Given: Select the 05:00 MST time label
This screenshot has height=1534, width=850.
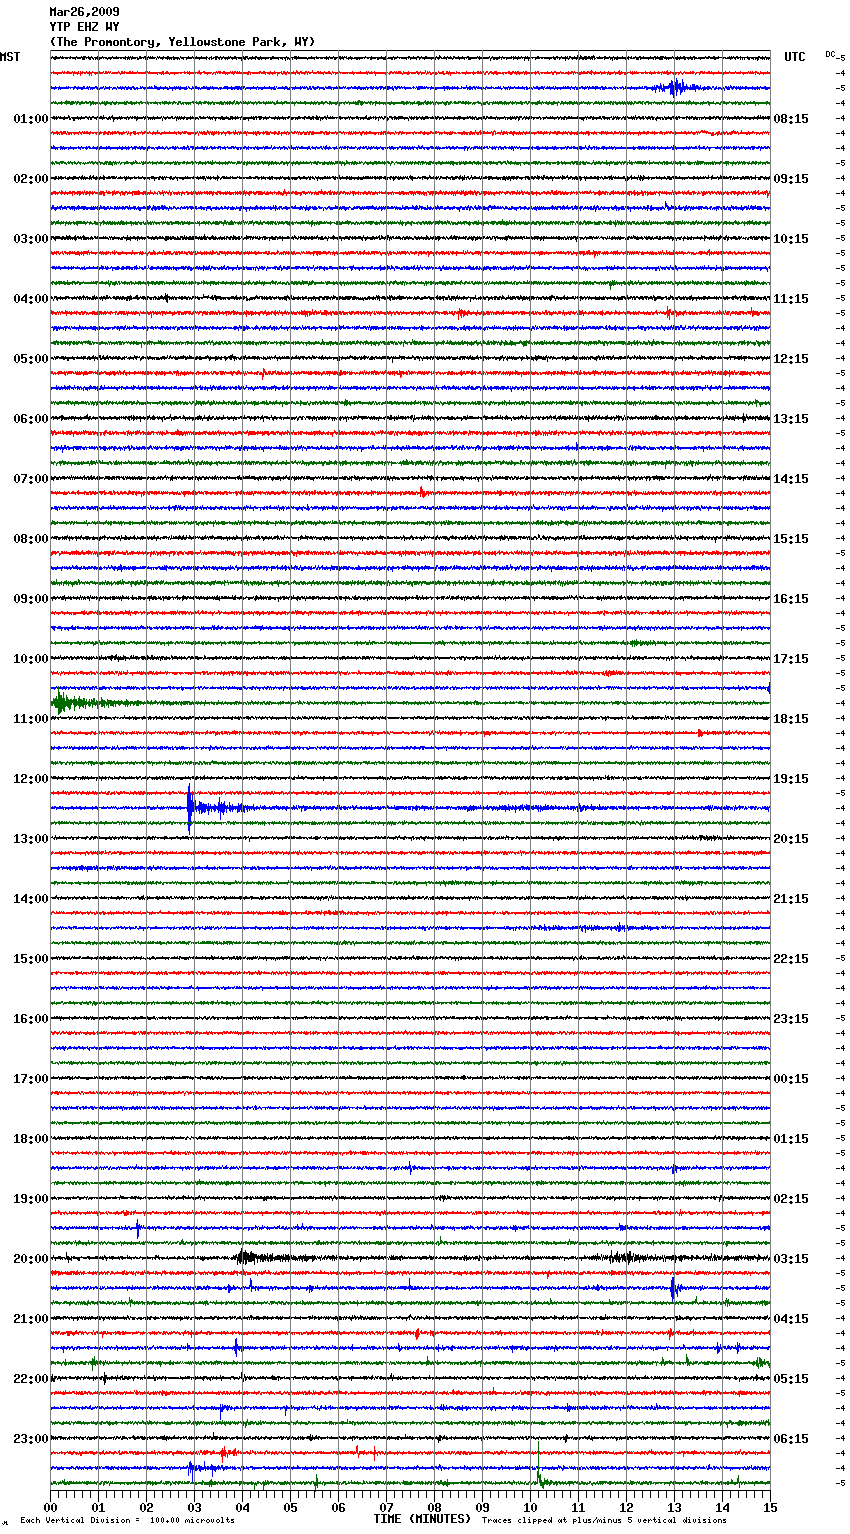Looking at the screenshot, I should (31, 359).
